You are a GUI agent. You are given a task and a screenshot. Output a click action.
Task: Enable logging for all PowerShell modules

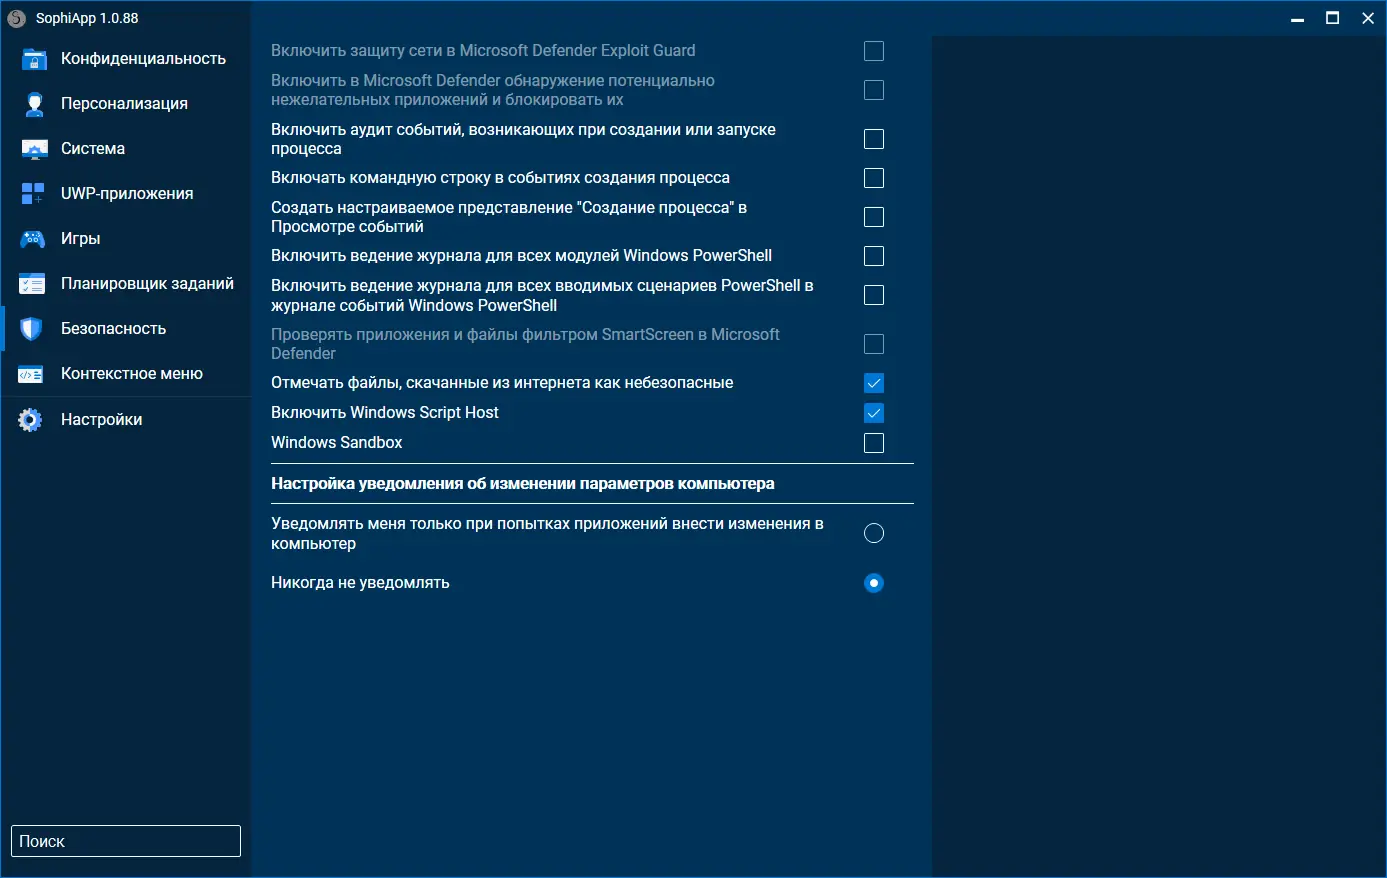(874, 256)
